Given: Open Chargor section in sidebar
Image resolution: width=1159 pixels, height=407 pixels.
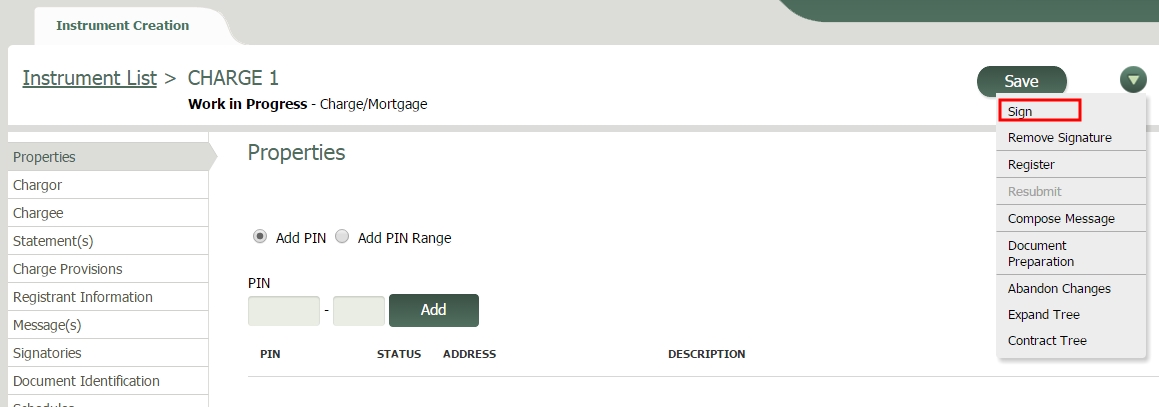Looking at the screenshot, I should tap(108, 185).
